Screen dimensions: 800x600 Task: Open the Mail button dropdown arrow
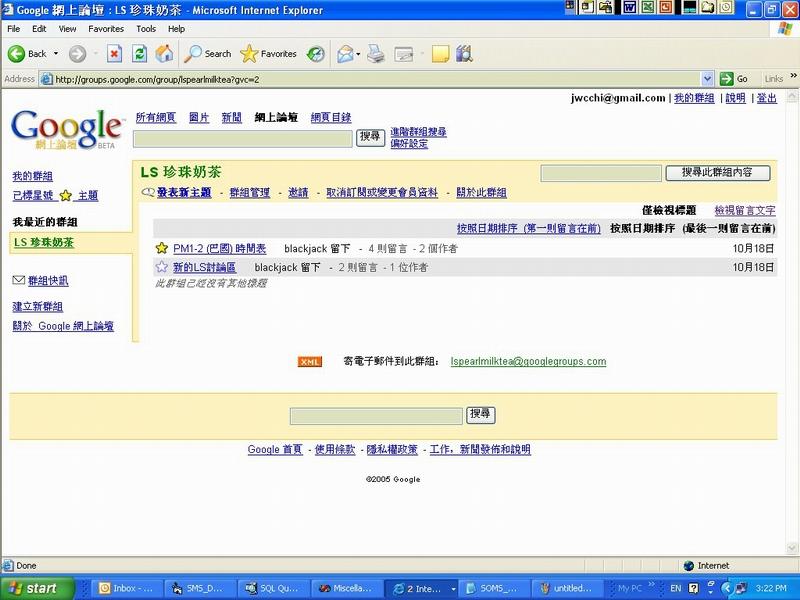coord(358,54)
